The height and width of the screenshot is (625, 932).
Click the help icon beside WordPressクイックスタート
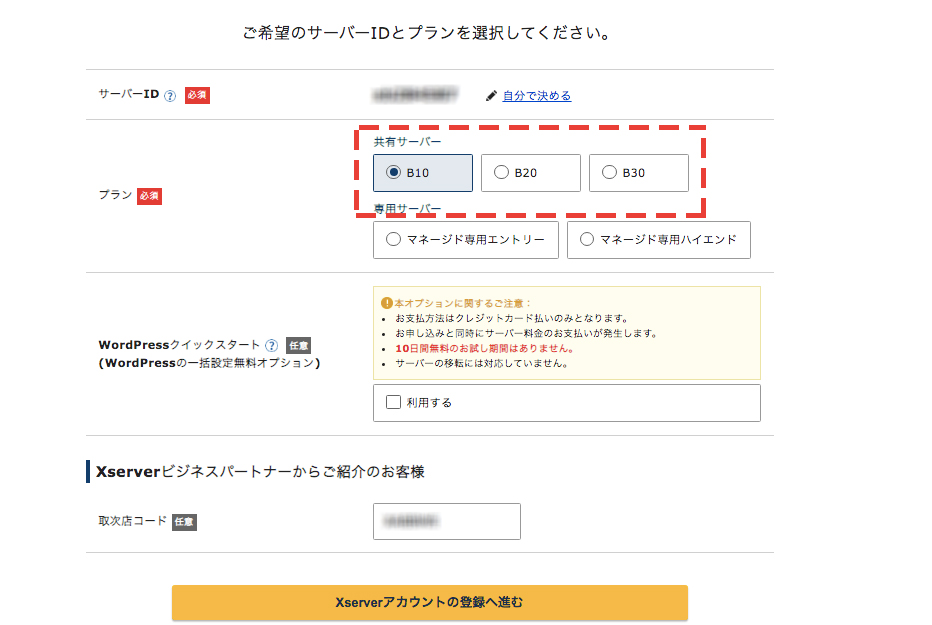[271, 345]
